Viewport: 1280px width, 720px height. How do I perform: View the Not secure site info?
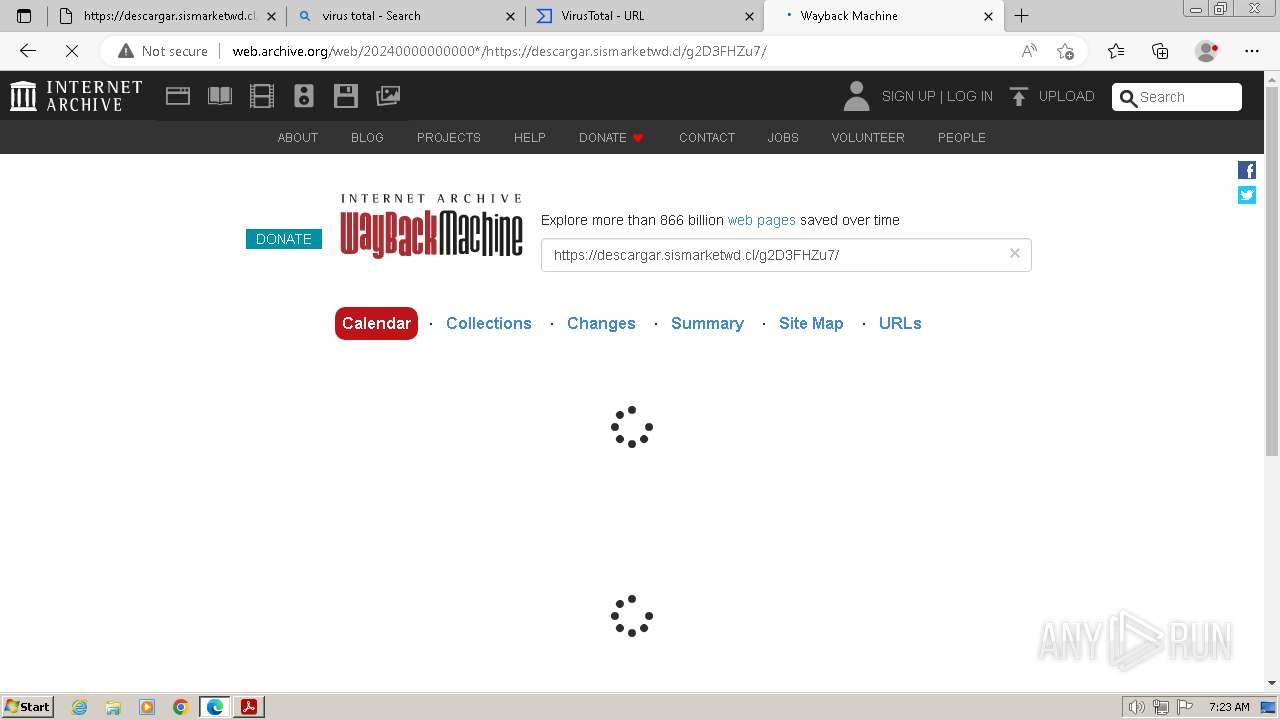[163, 51]
